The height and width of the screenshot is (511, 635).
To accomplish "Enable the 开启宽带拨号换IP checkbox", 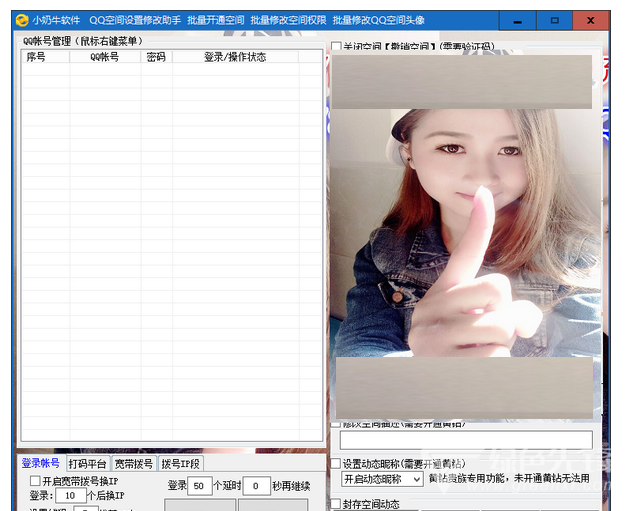I will click(35, 481).
